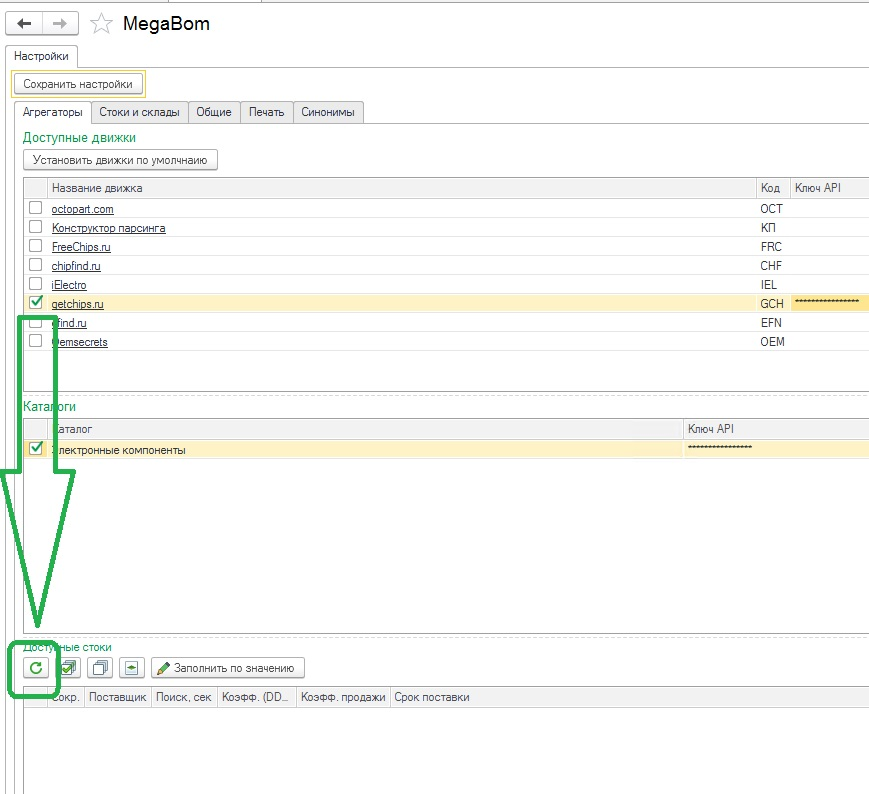Click the invert selection icon button
This screenshot has height=794, width=869.
tap(132, 668)
